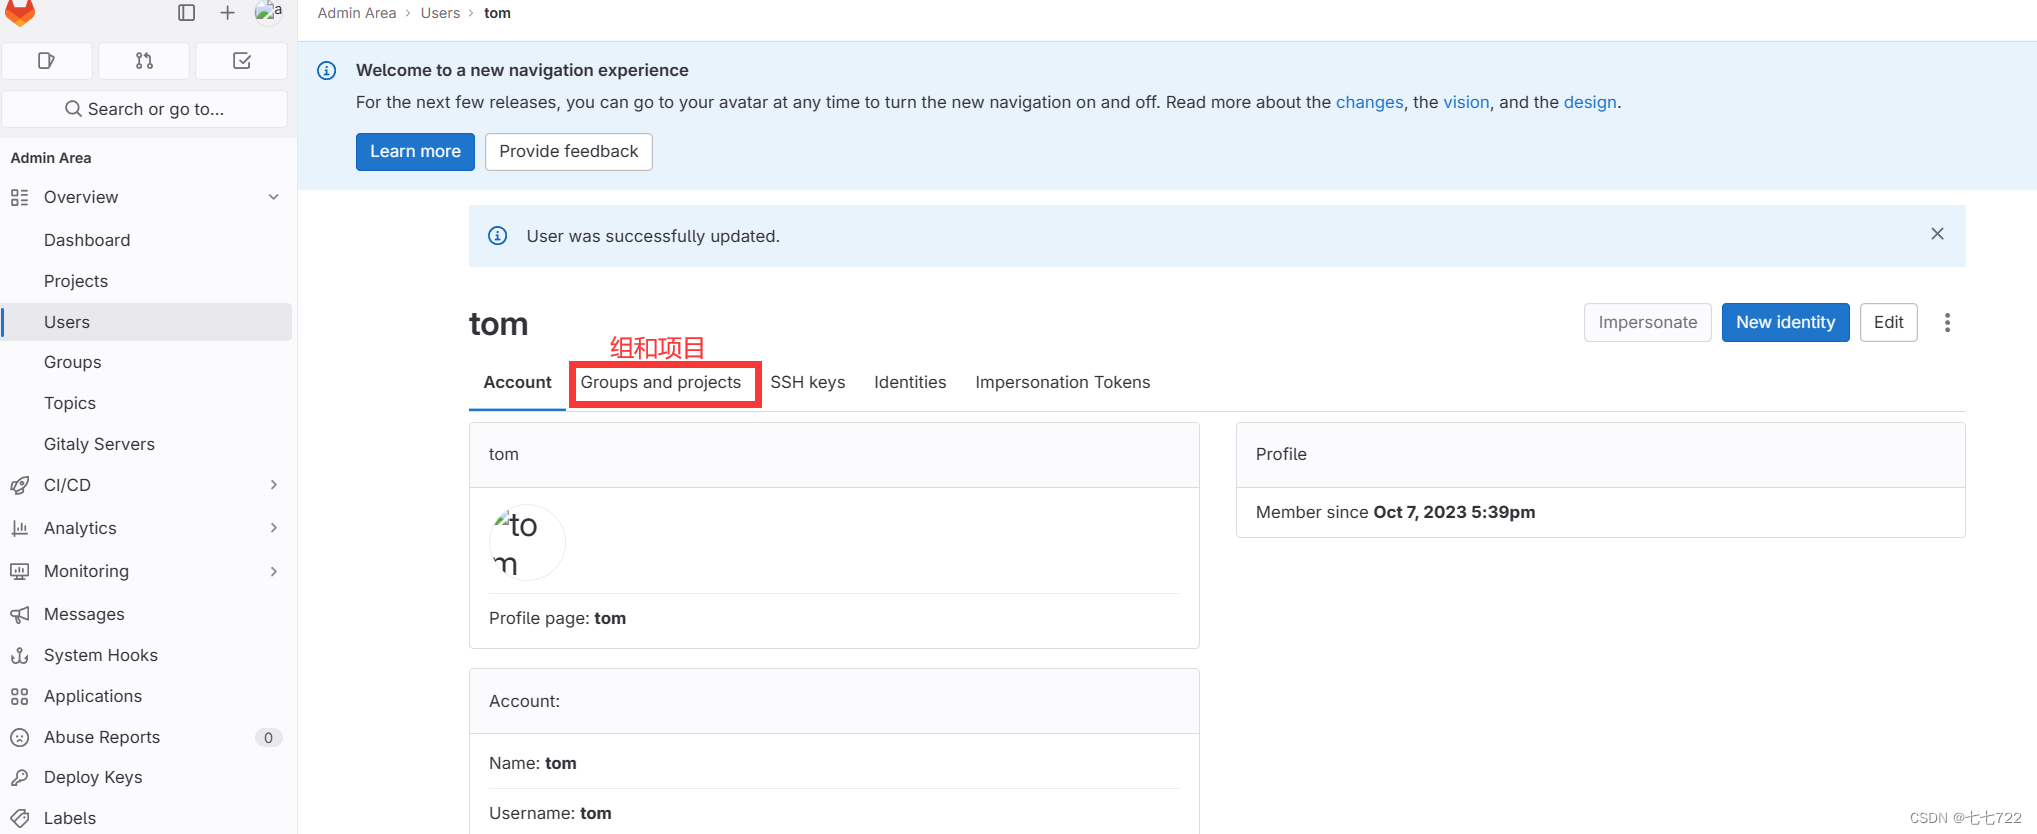
Task: Dismiss the User was successfully updated alert
Action: point(1937,234)
